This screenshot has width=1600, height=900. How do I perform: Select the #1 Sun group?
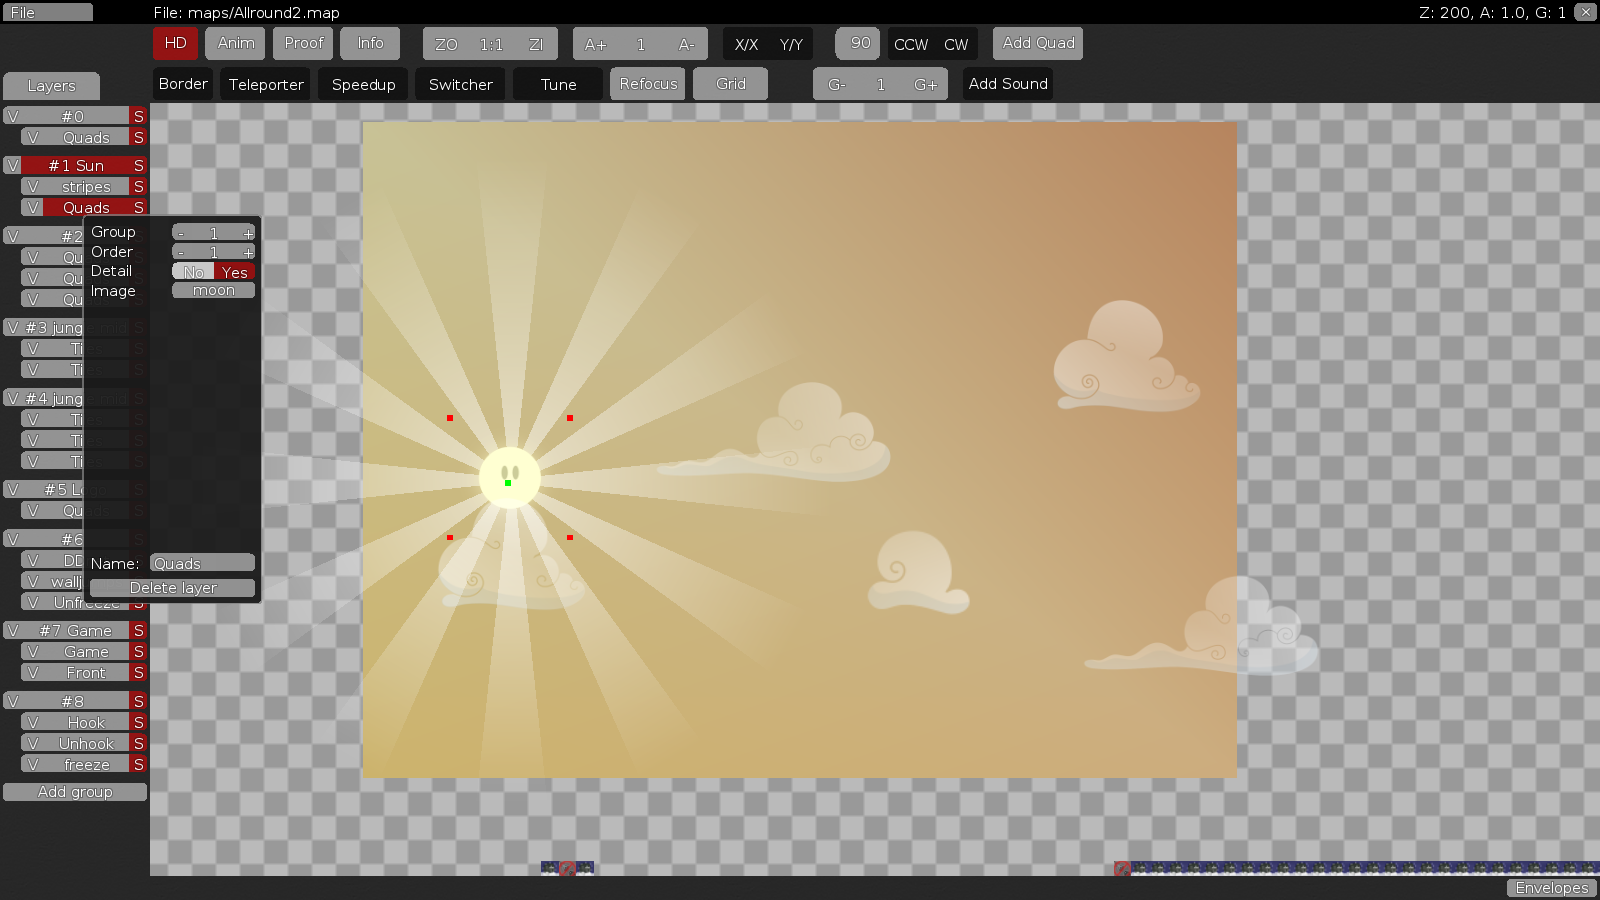(76, 165)
